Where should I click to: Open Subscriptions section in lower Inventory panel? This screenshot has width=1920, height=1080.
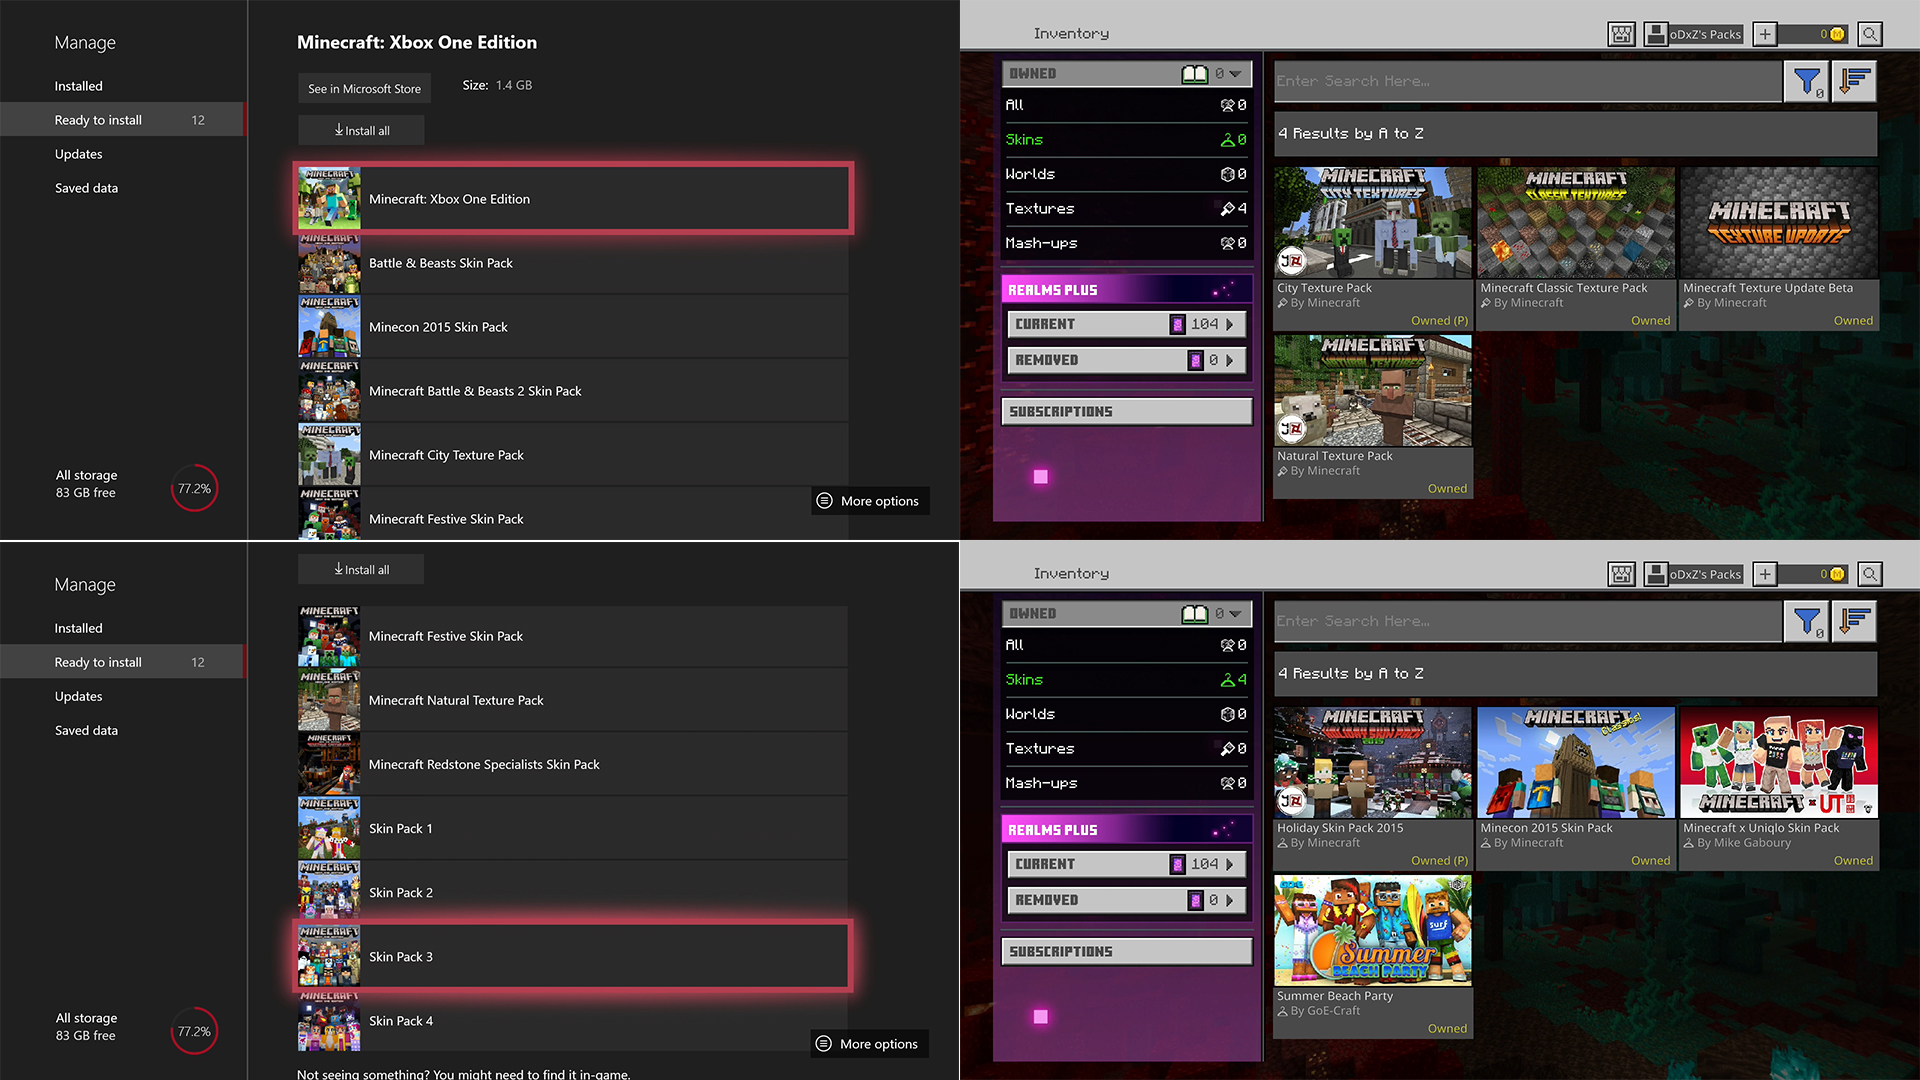(x=1127, y=952)
